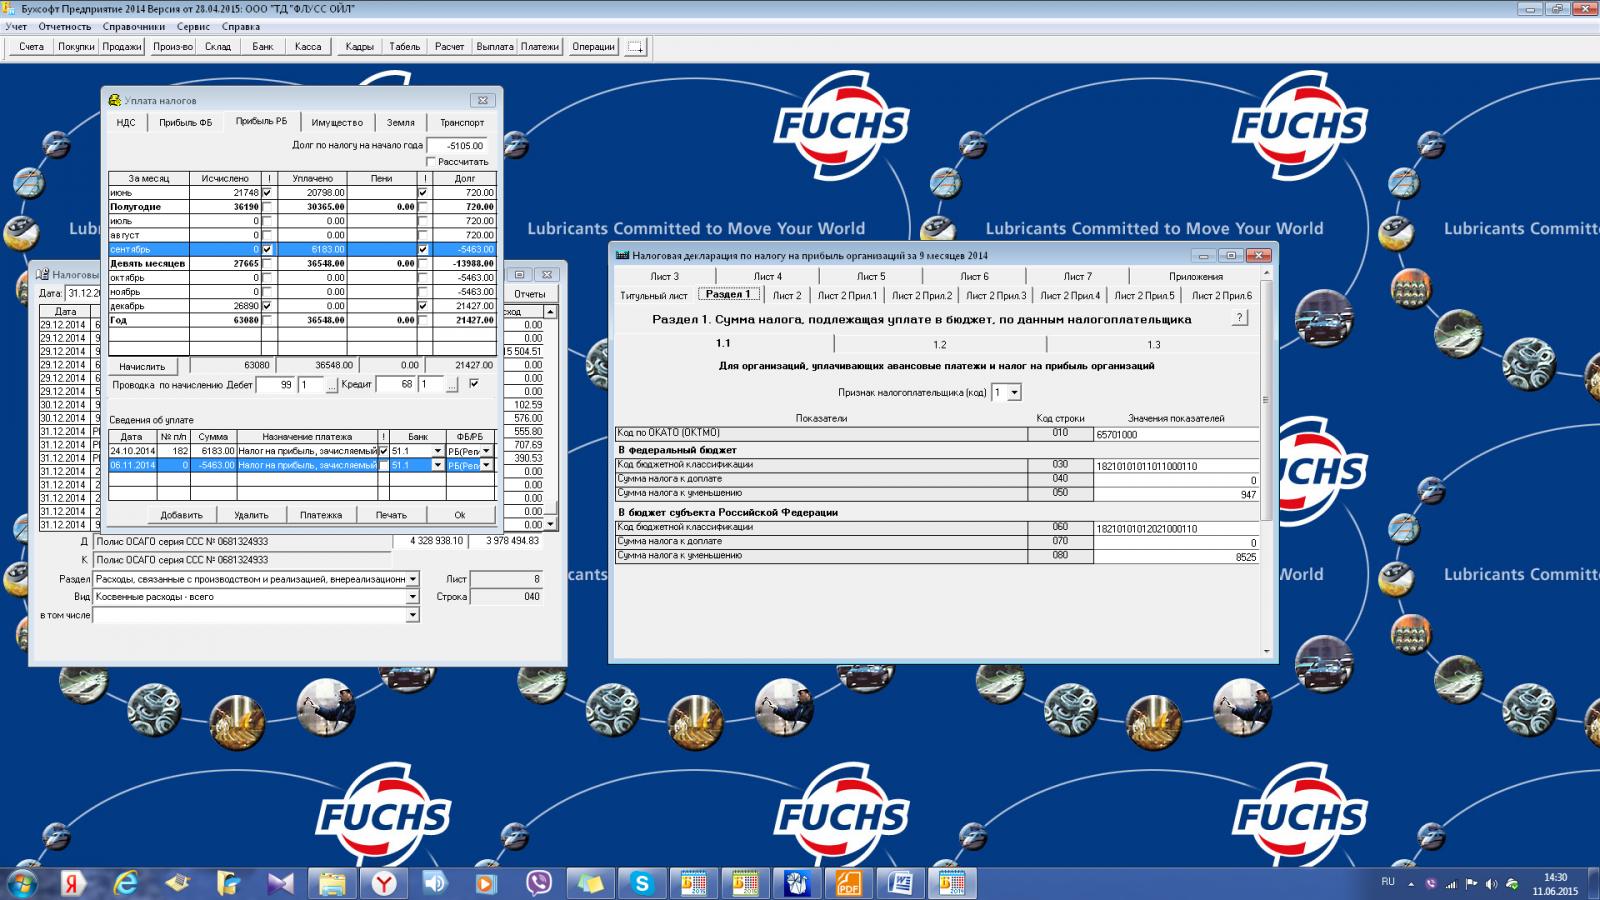Click the question mark help icon in declaration

1239,318
